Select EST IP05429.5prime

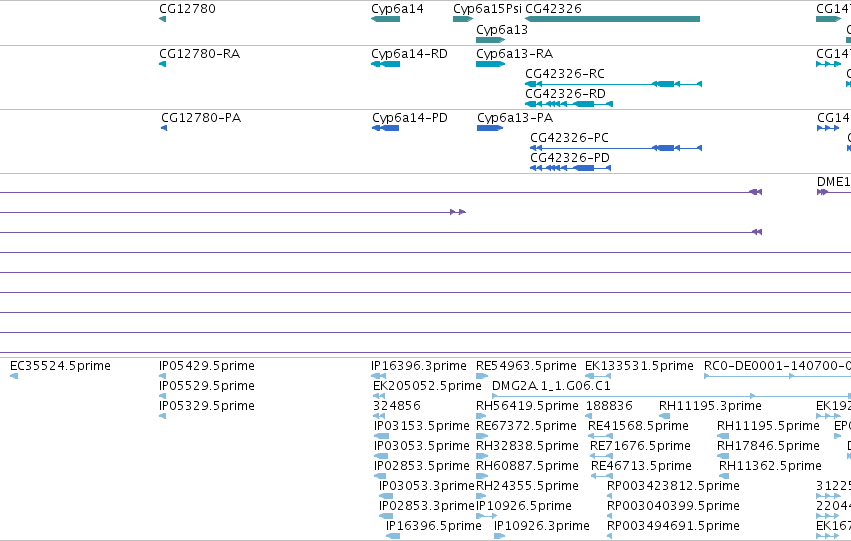click(x=207, y=366)
